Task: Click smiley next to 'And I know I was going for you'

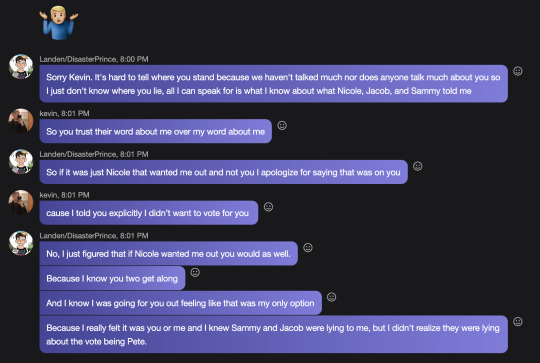Action: (x=331, y=297)
